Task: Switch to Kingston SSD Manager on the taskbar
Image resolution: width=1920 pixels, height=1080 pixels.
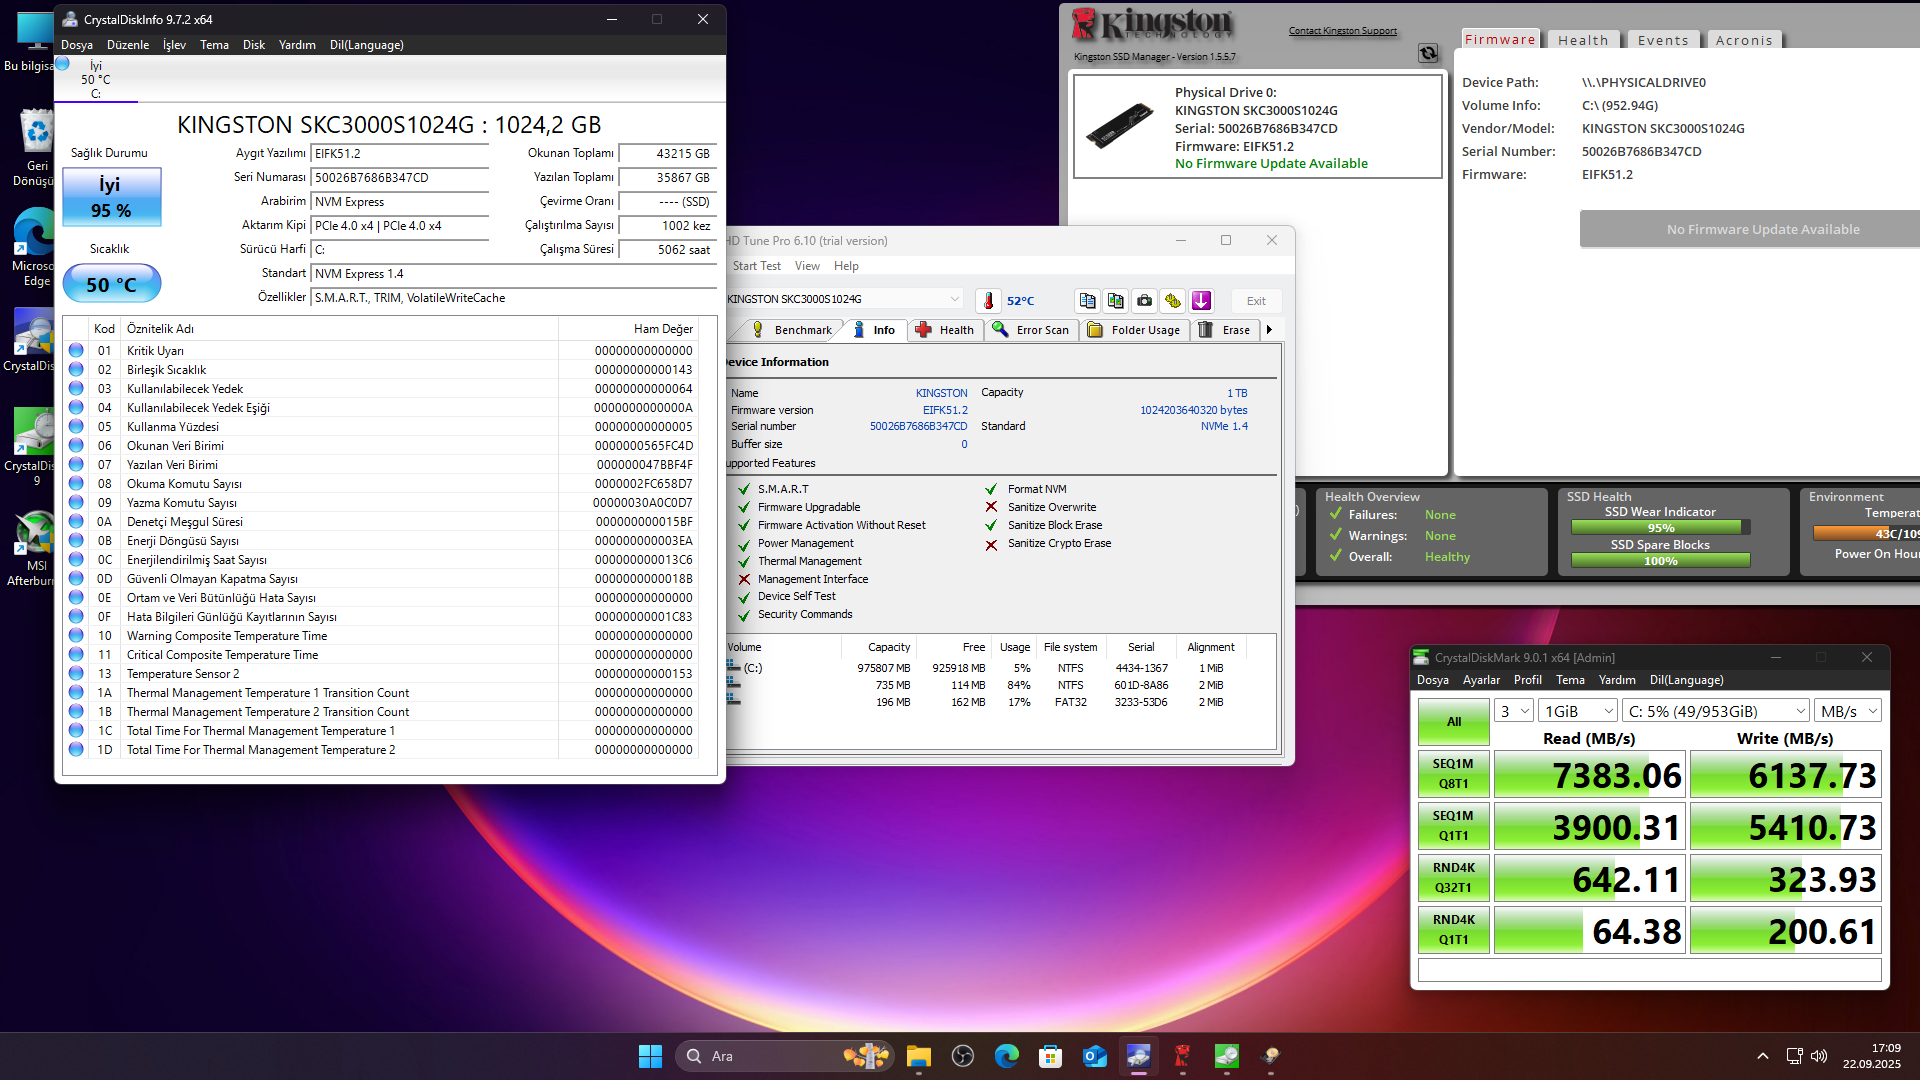Action: (1182, 1056)
